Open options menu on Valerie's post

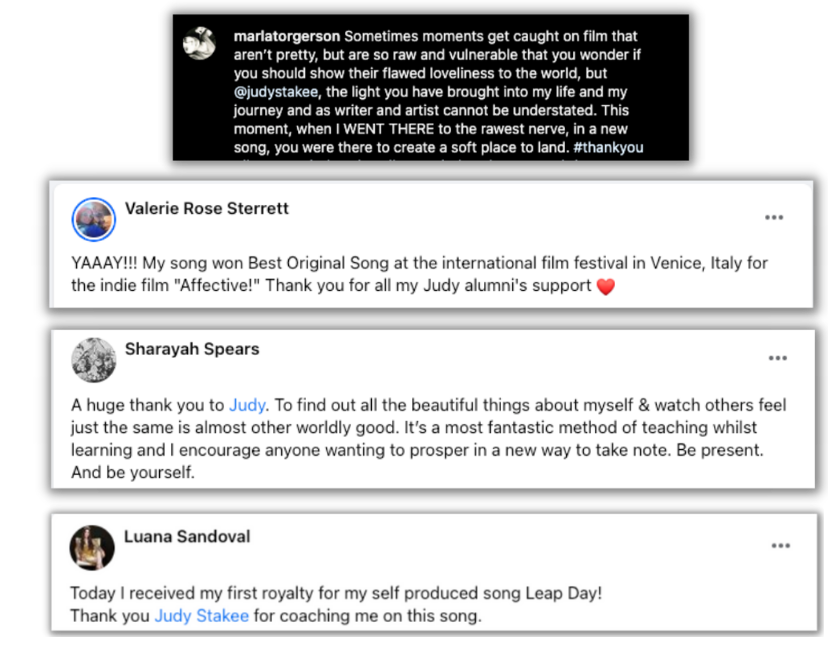(x=774, y=217)
